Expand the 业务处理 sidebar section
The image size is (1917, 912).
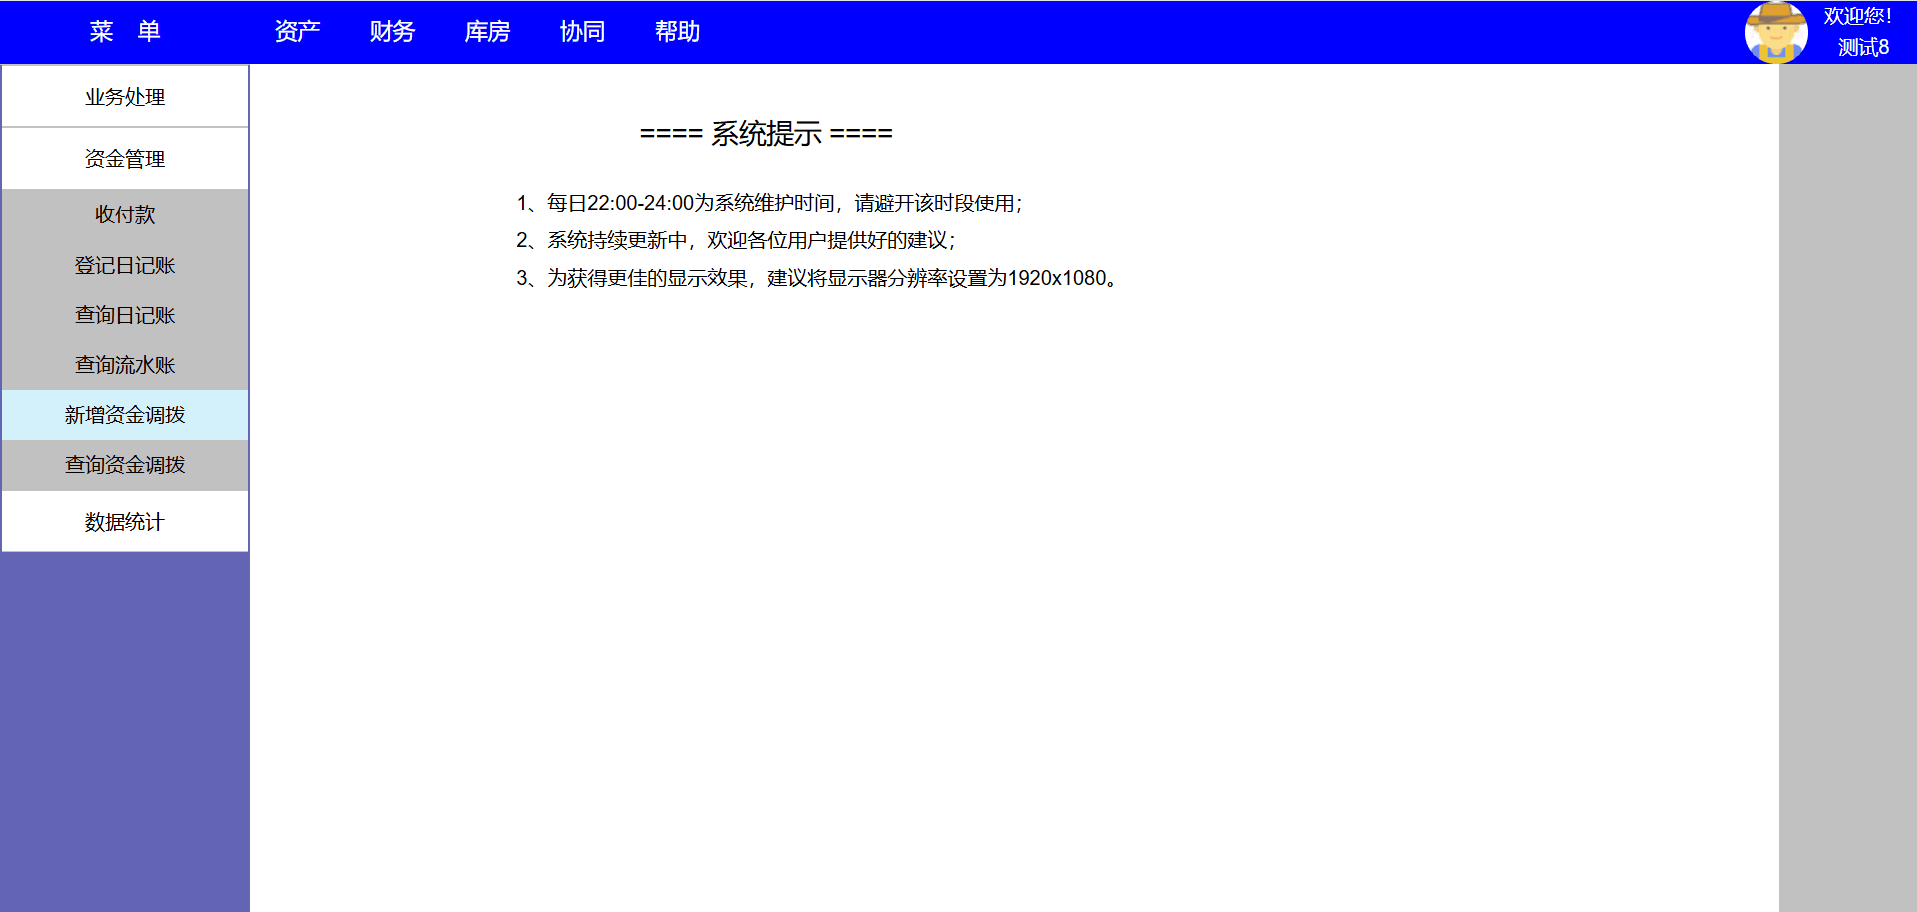coord(125,97)
